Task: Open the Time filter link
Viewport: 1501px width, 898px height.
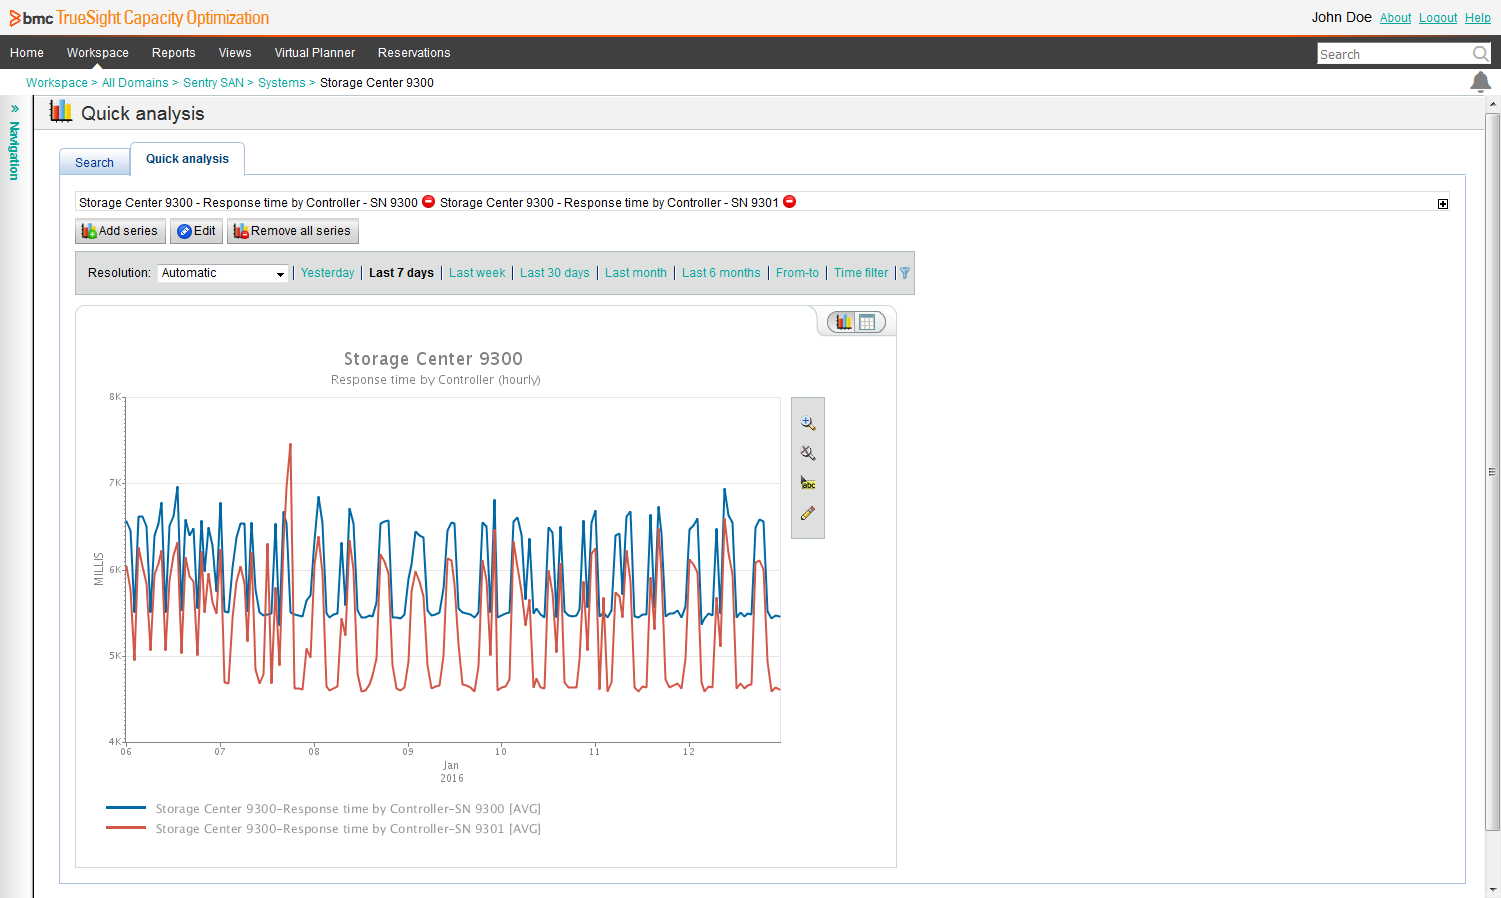Action: (x=861, y=273)
